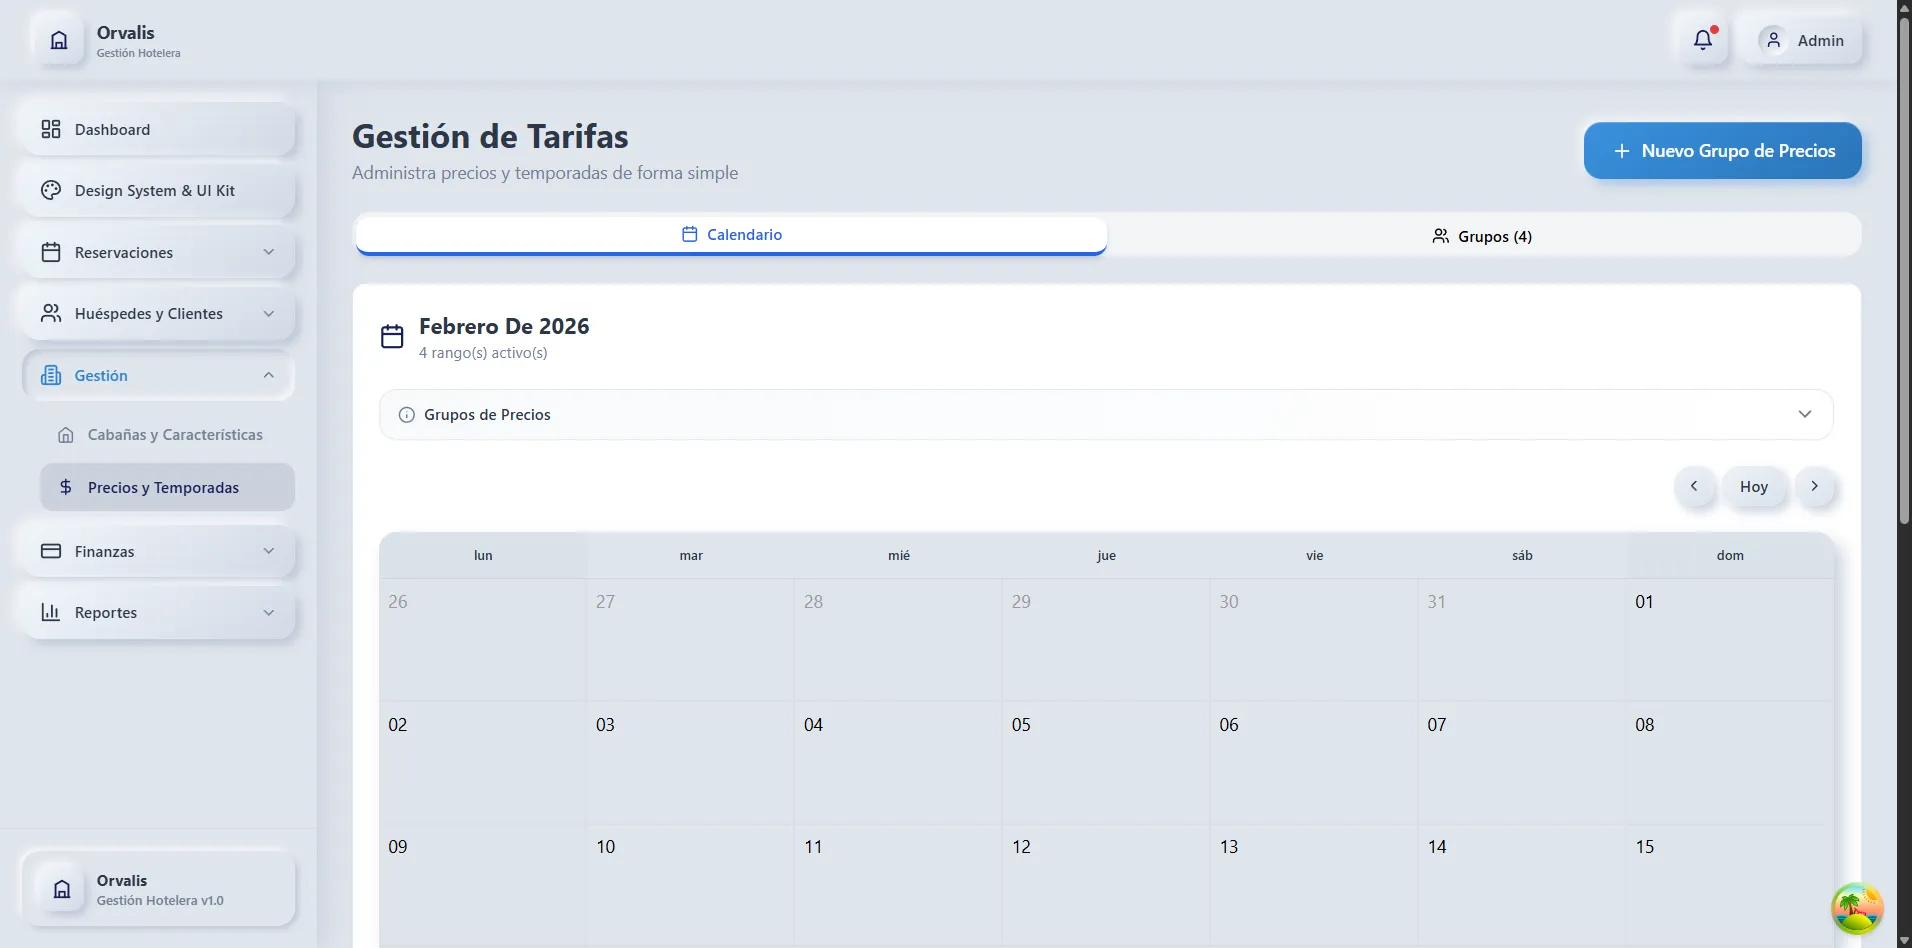Image resolution: width=1912 pixels, height=948 pixels.
Task: Select February 13 in the calendar
Action: tap(1312, 880)
